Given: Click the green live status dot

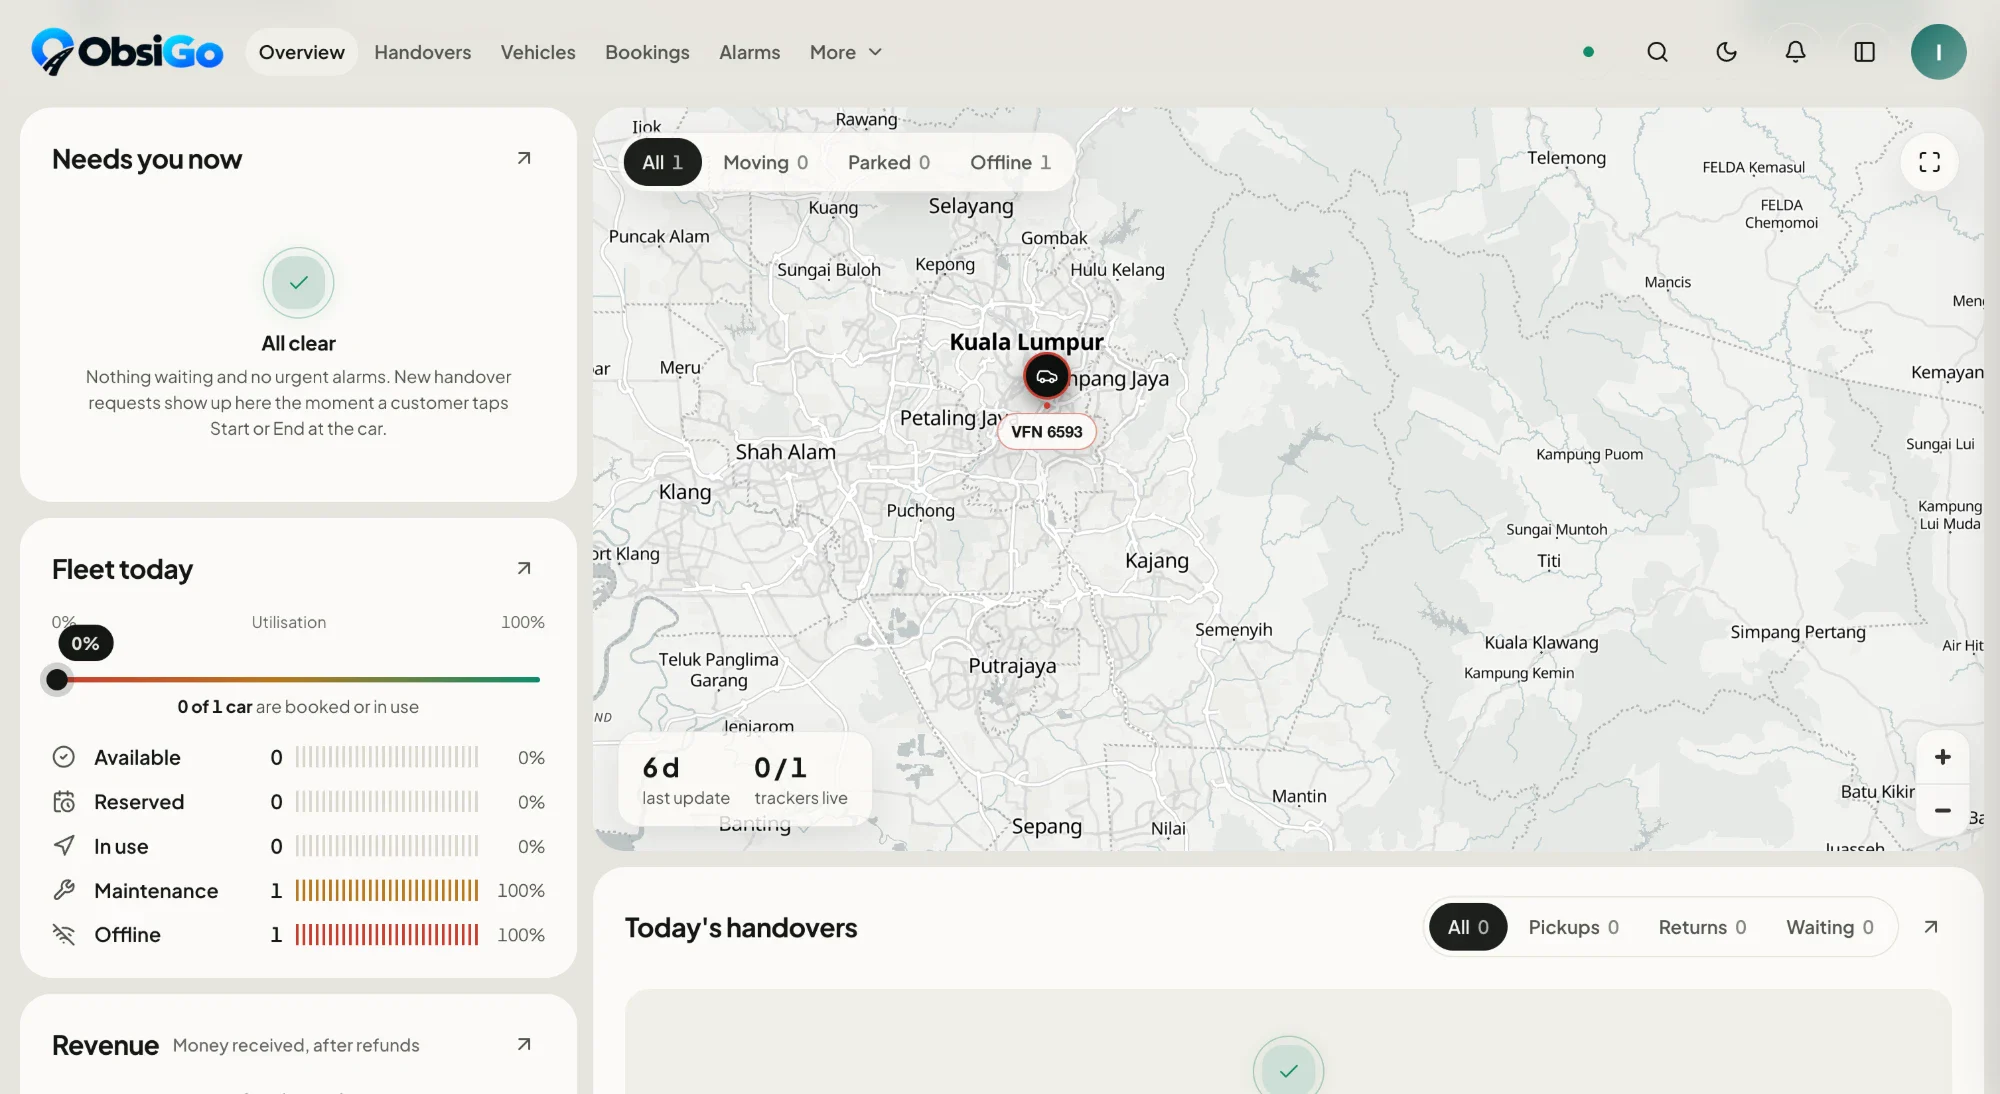Looking at the screenshot, I should 1588,52.
